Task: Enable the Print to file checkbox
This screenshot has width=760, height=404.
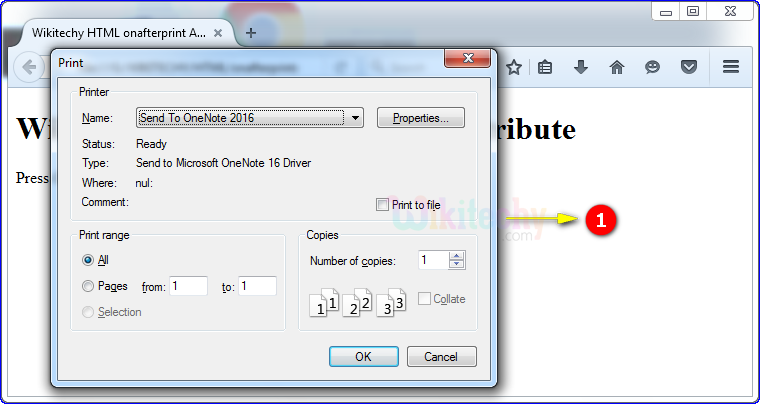Action: point(382,205)
